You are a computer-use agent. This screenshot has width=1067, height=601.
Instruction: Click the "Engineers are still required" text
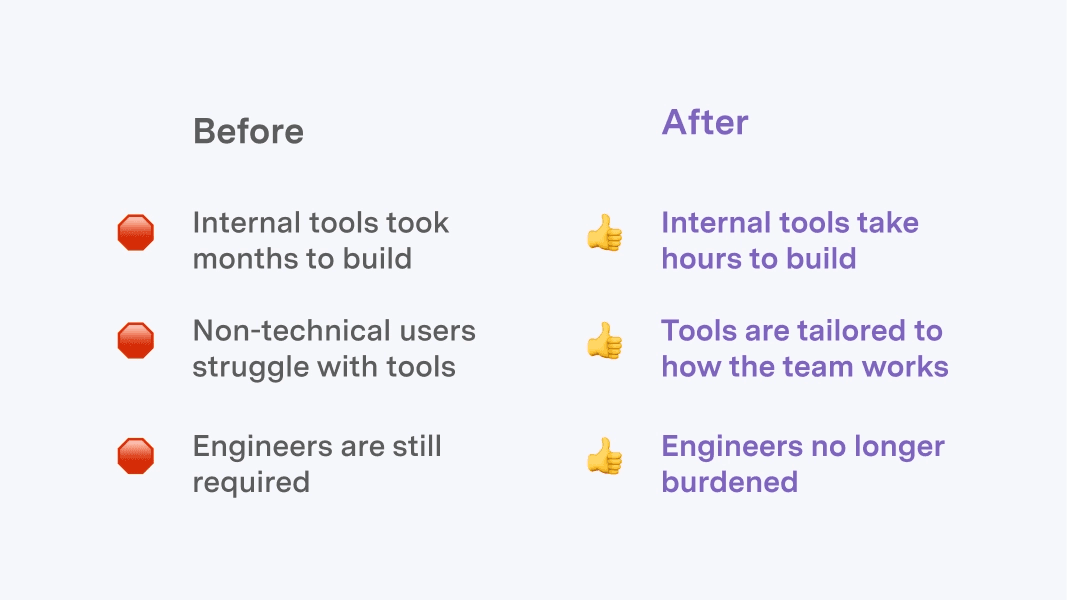click(x=316, y=464)
